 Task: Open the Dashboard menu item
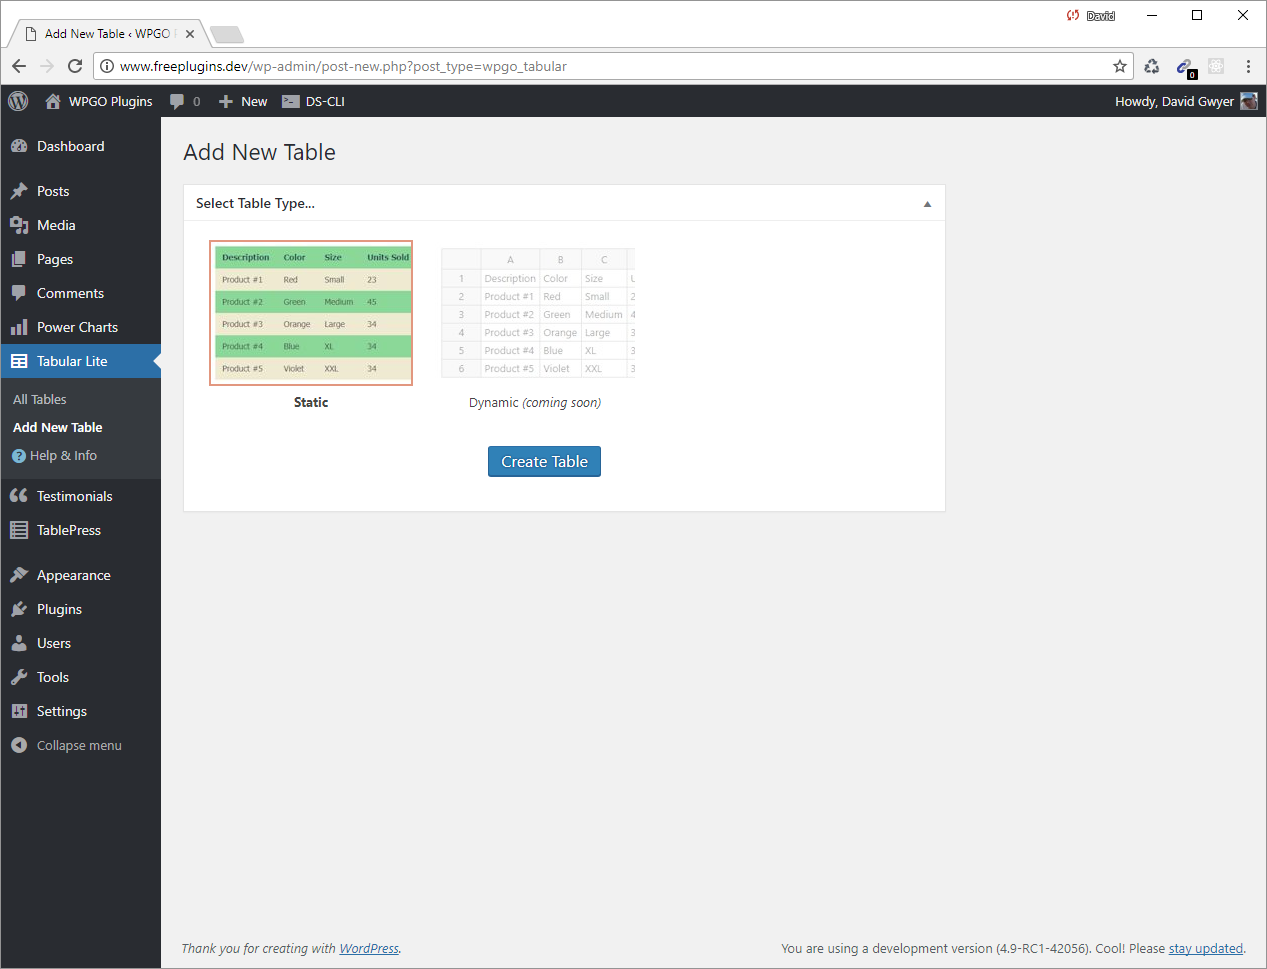pos(81,146)
